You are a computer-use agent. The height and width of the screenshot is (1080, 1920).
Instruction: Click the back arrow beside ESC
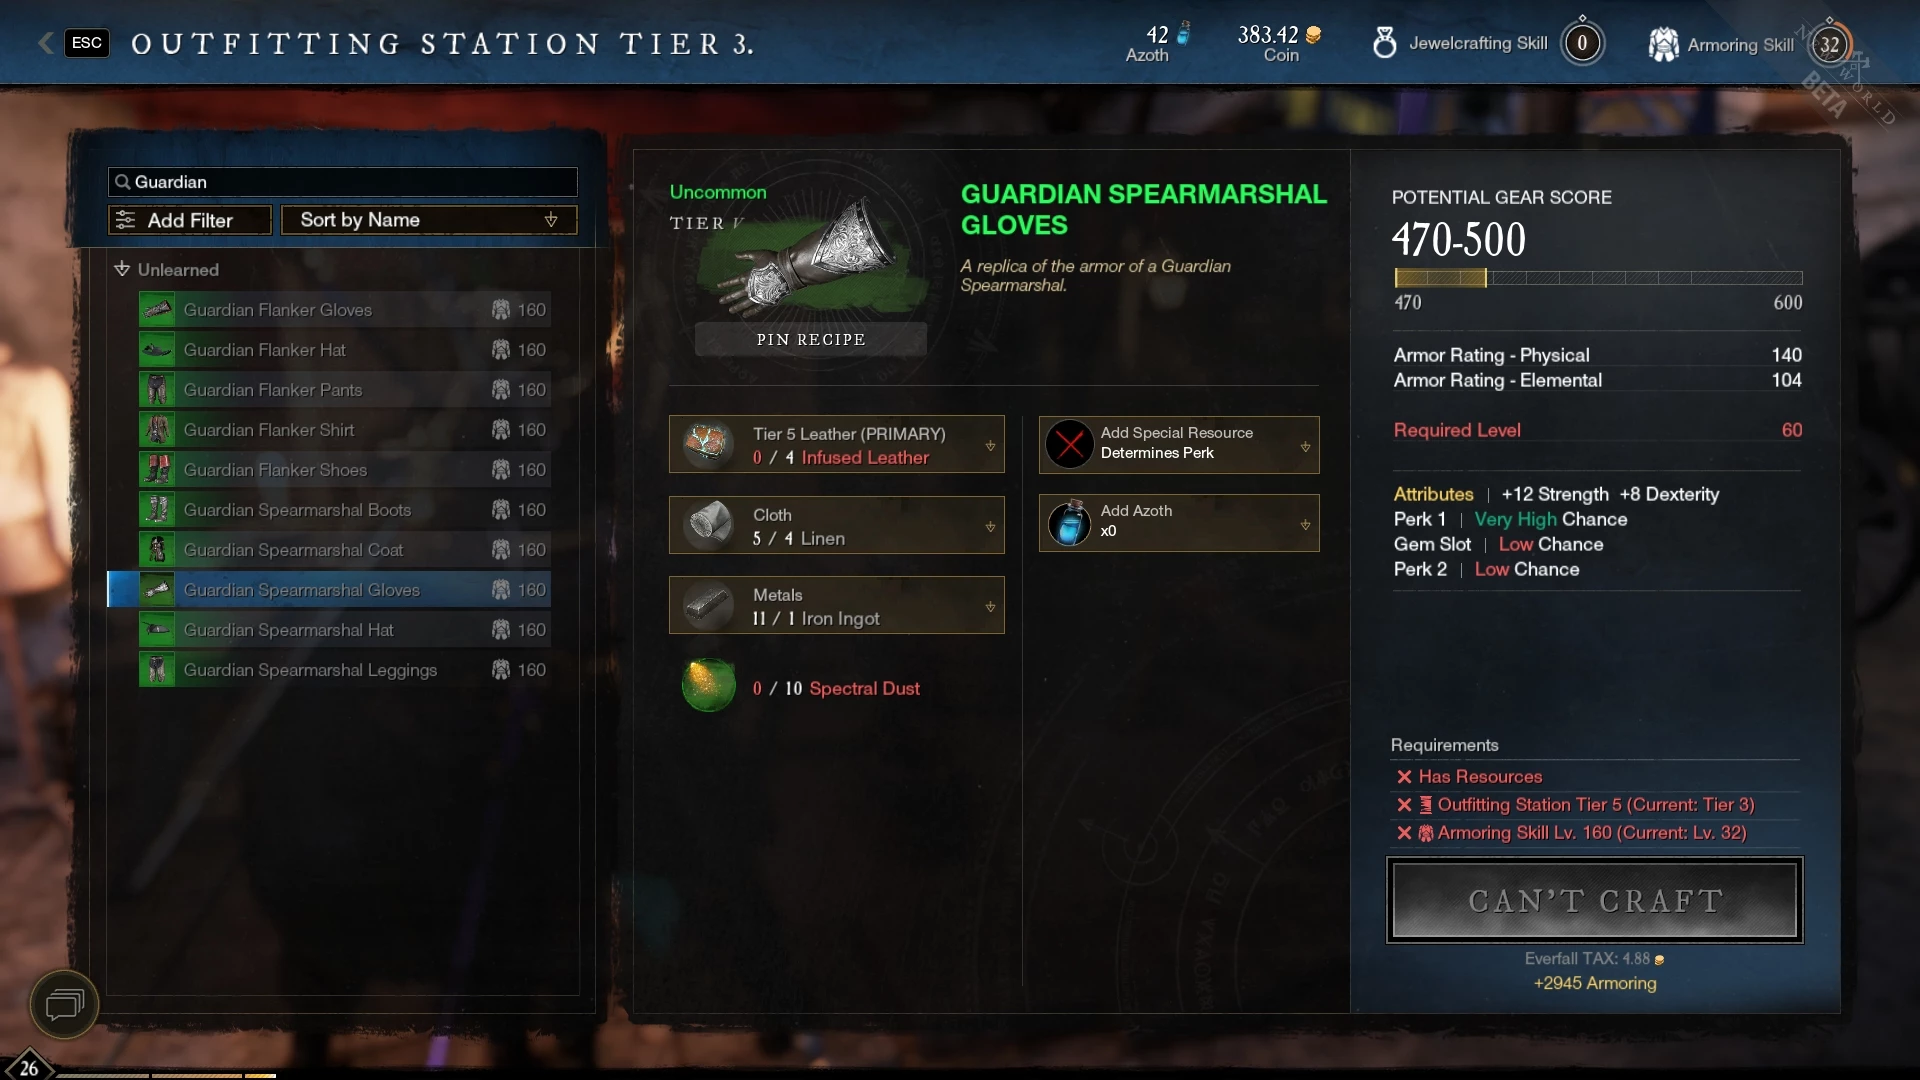tap(46, 43)
